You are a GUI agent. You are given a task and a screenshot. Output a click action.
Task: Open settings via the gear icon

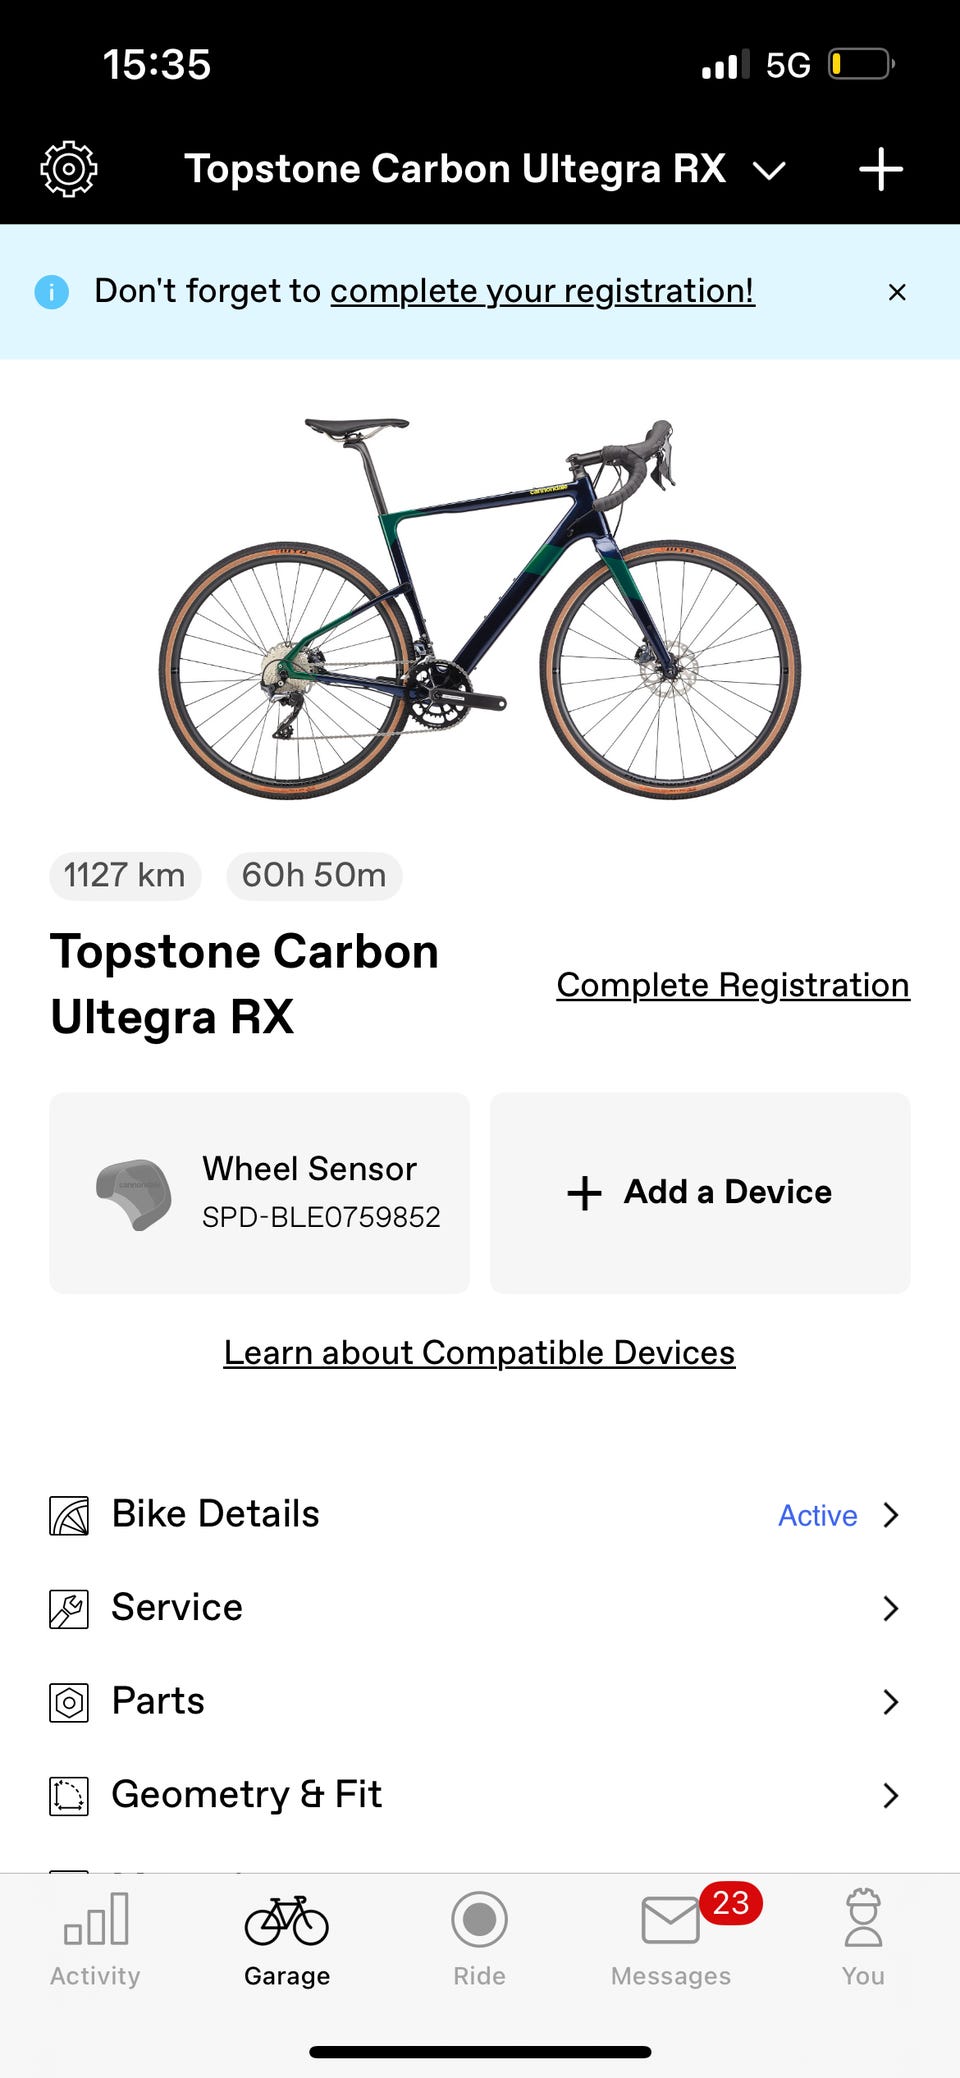pos(69,169)
